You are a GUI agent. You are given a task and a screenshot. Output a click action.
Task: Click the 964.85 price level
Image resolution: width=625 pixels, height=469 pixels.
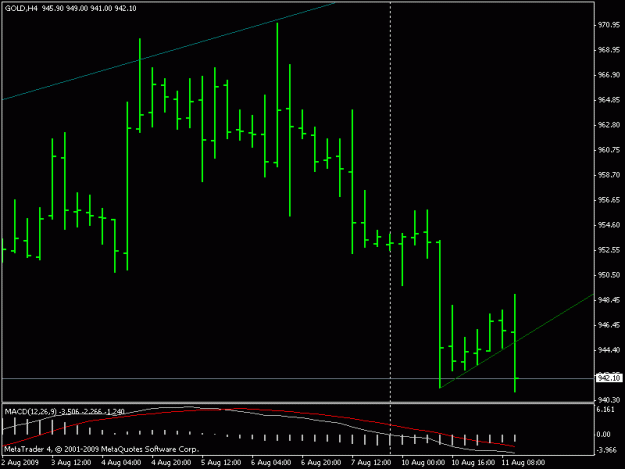pyautogui.click(x=609, y=100)
